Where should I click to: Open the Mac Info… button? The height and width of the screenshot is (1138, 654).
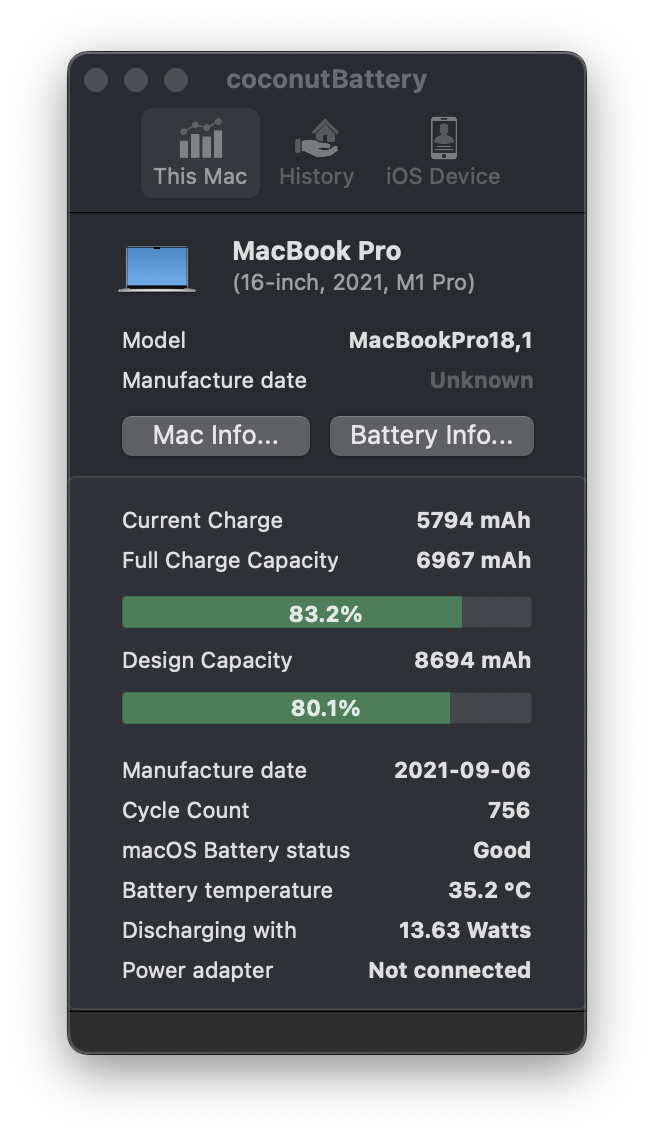click(x=216, y=435)
